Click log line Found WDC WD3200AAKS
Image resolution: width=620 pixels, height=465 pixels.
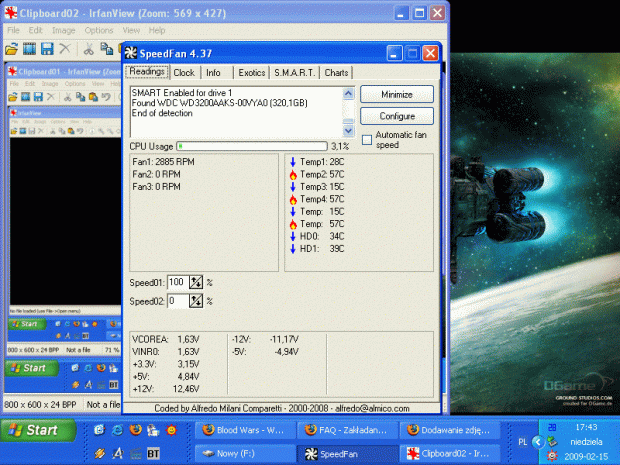tap(219, 103)
